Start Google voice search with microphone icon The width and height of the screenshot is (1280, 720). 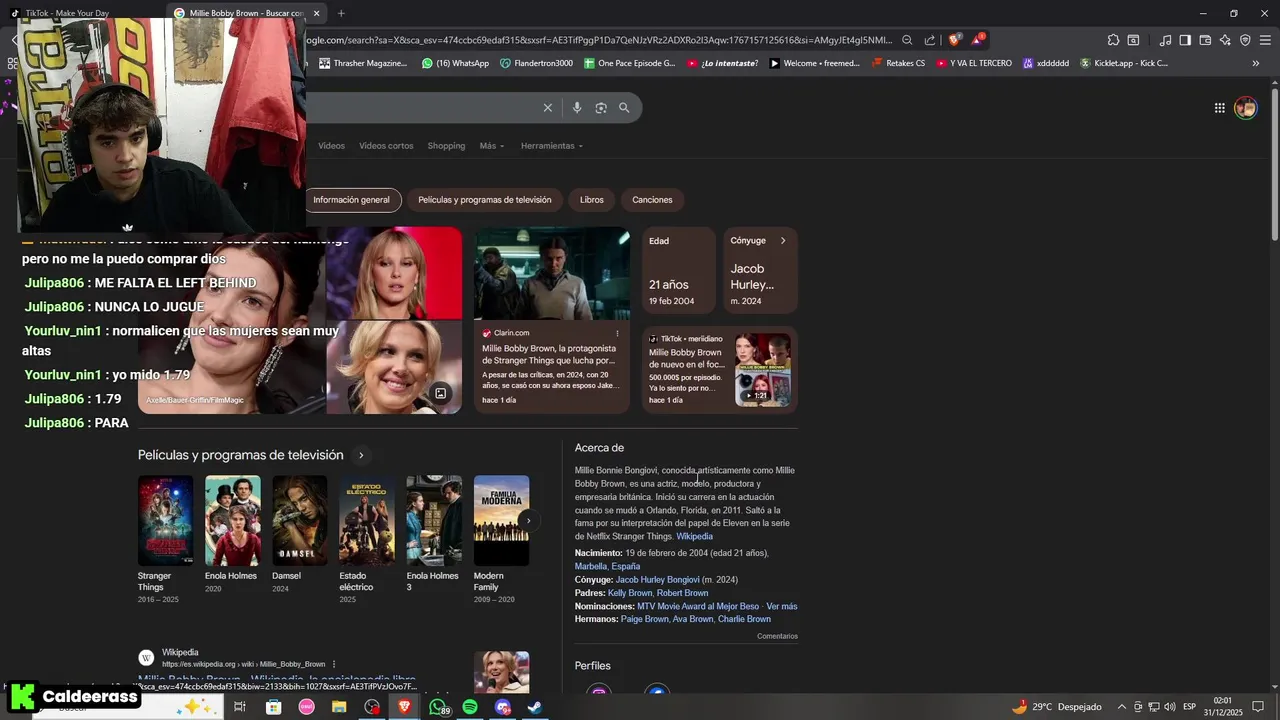[x=577, y=108]
